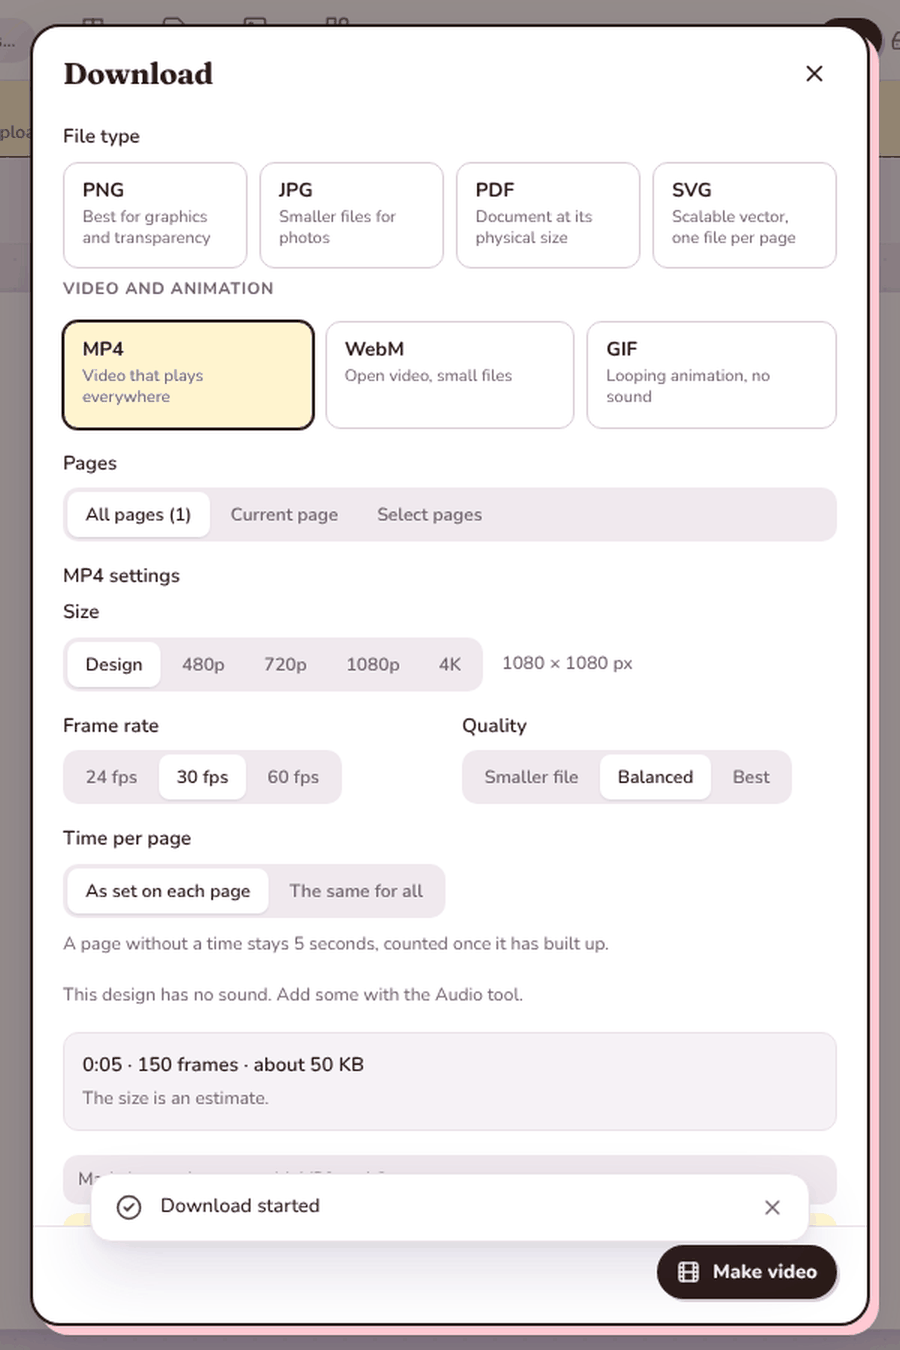Dismiss the Download started notification
The image size is (900, 1350).
(772, 1208)
